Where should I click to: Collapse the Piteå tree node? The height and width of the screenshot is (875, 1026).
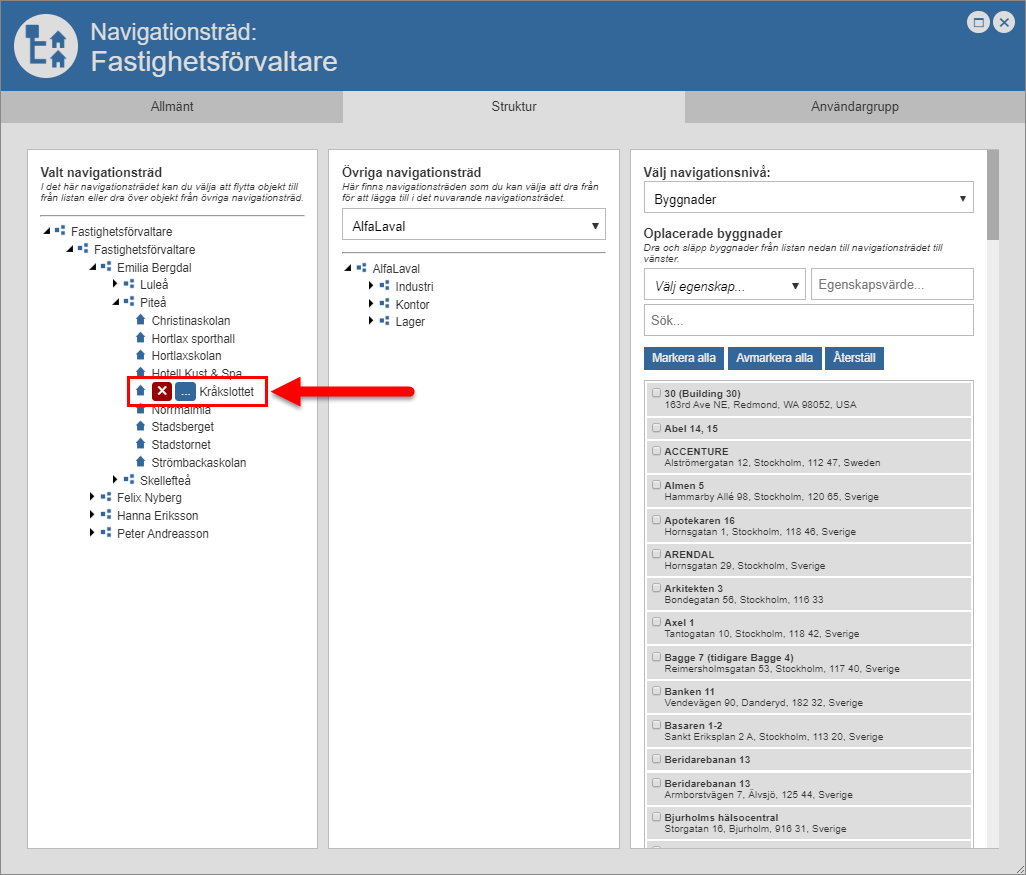(115, 302)
